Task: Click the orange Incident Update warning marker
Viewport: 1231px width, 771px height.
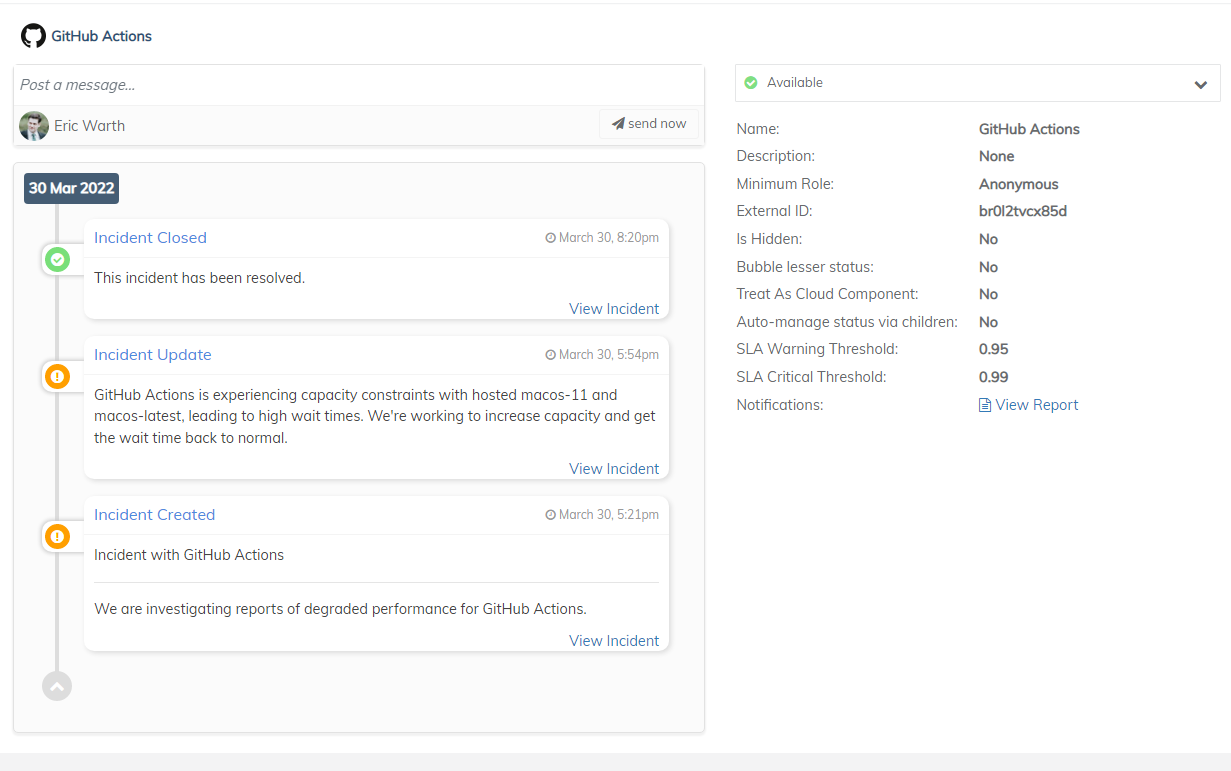Action: point(57,377)
